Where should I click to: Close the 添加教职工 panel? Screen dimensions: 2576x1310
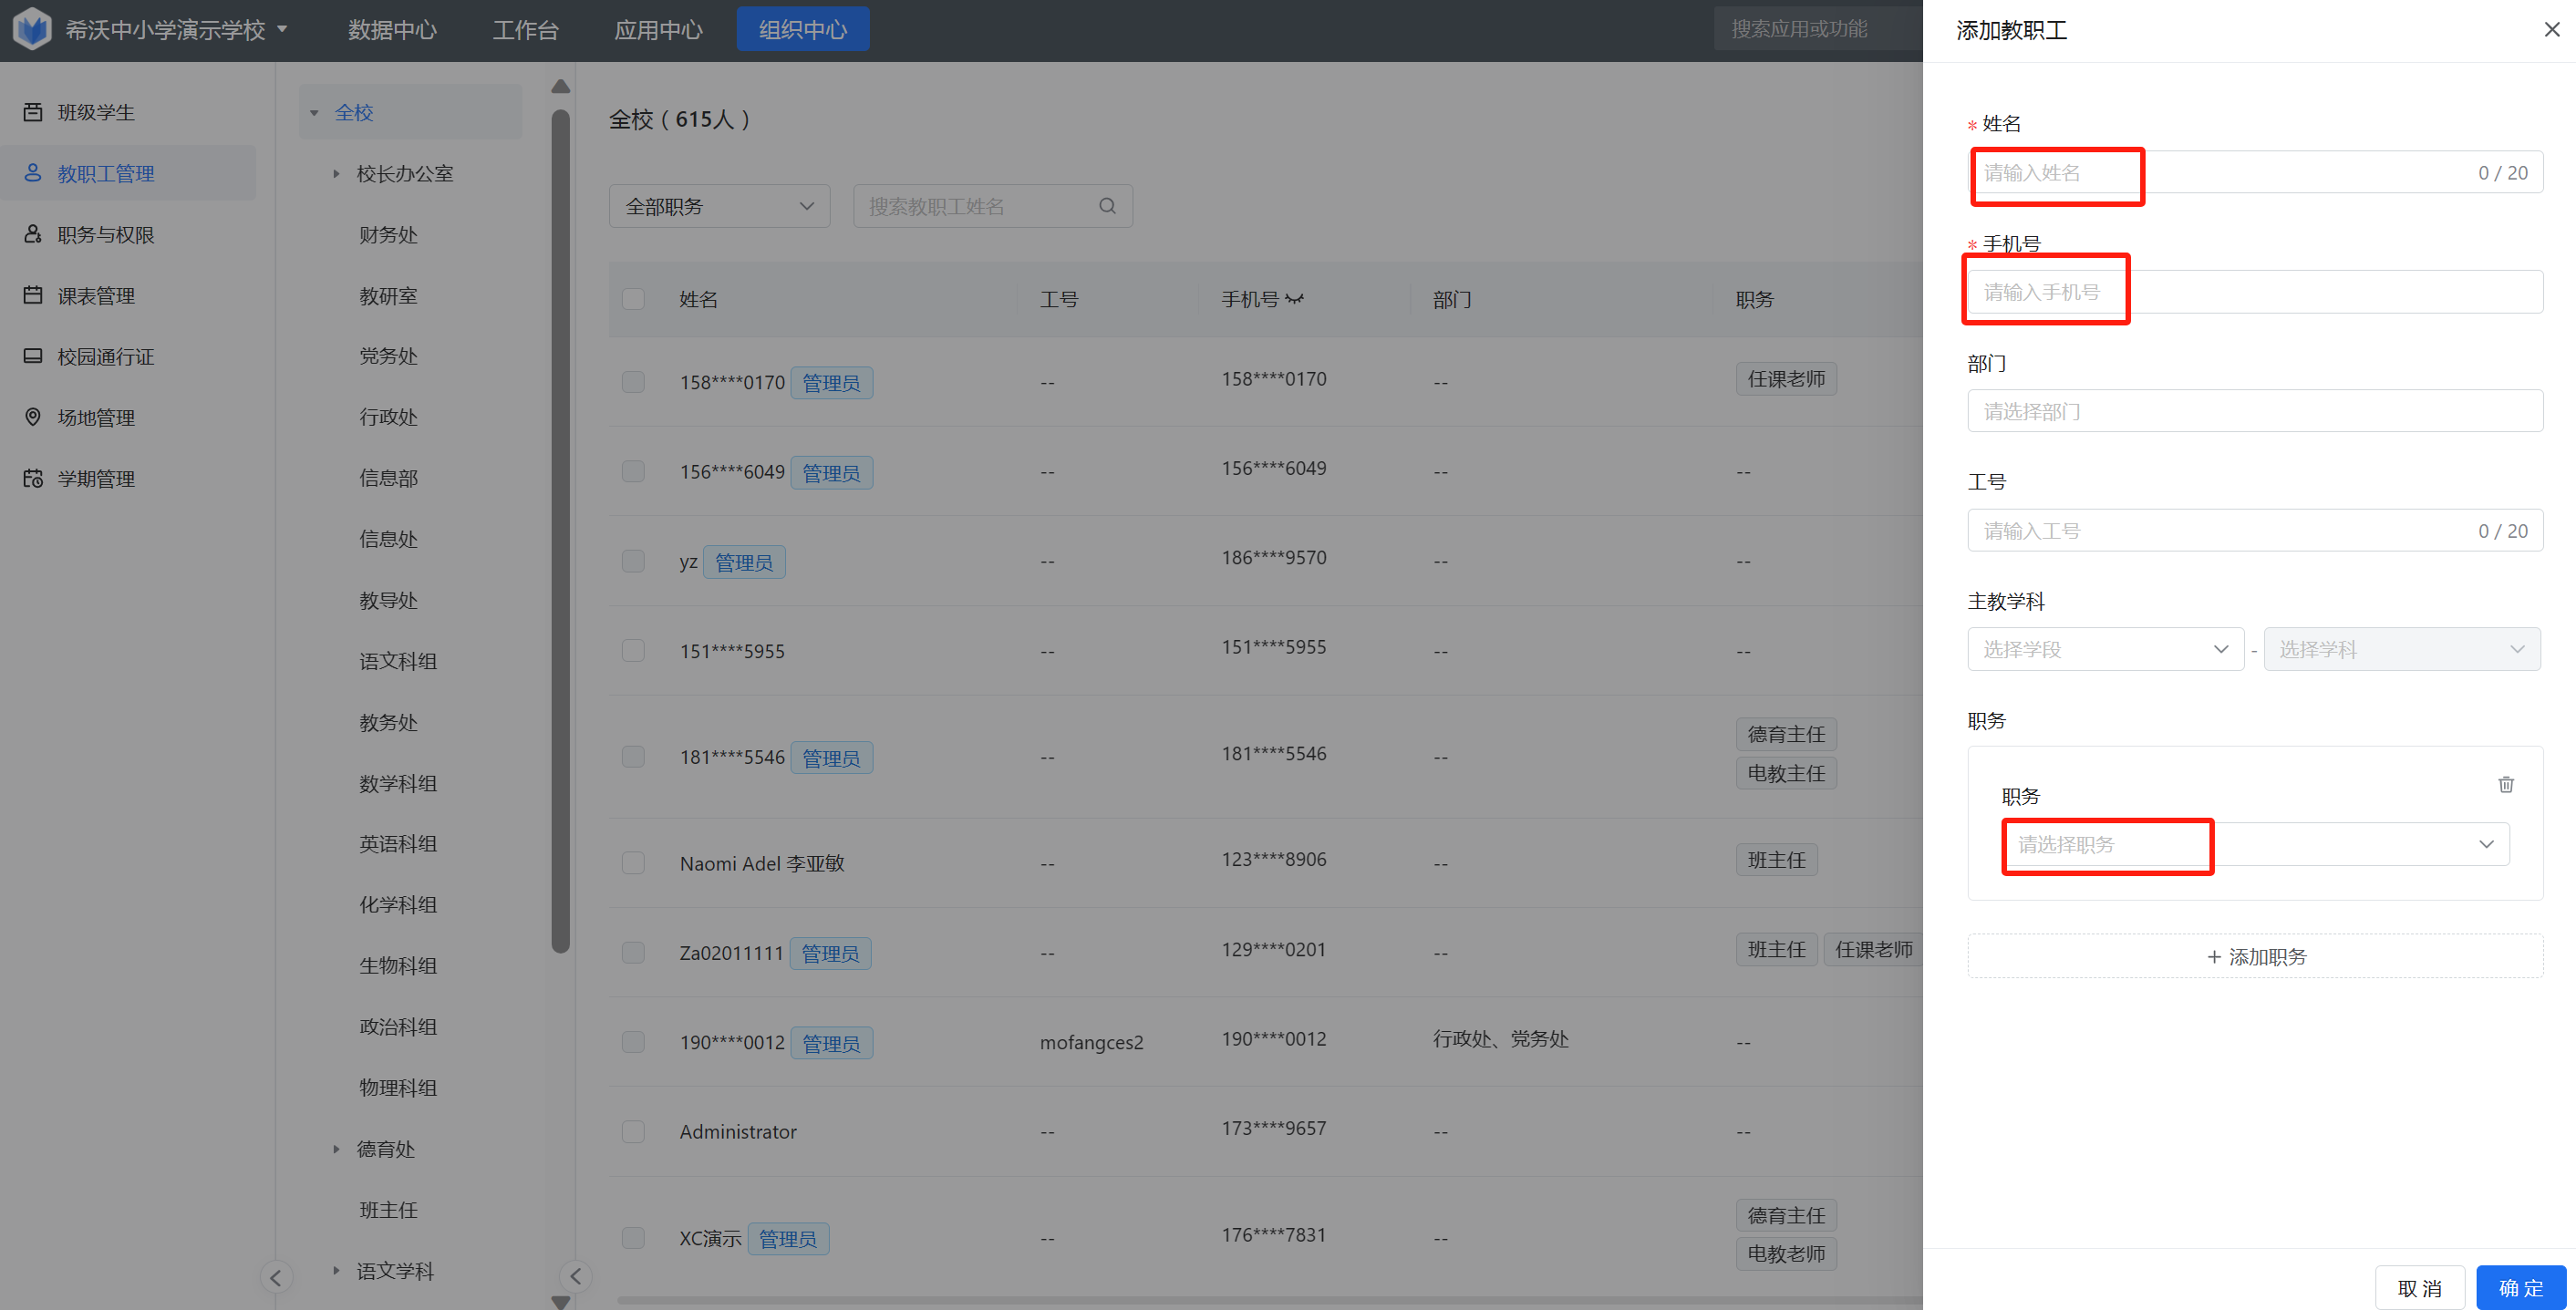coord(2551,30)
